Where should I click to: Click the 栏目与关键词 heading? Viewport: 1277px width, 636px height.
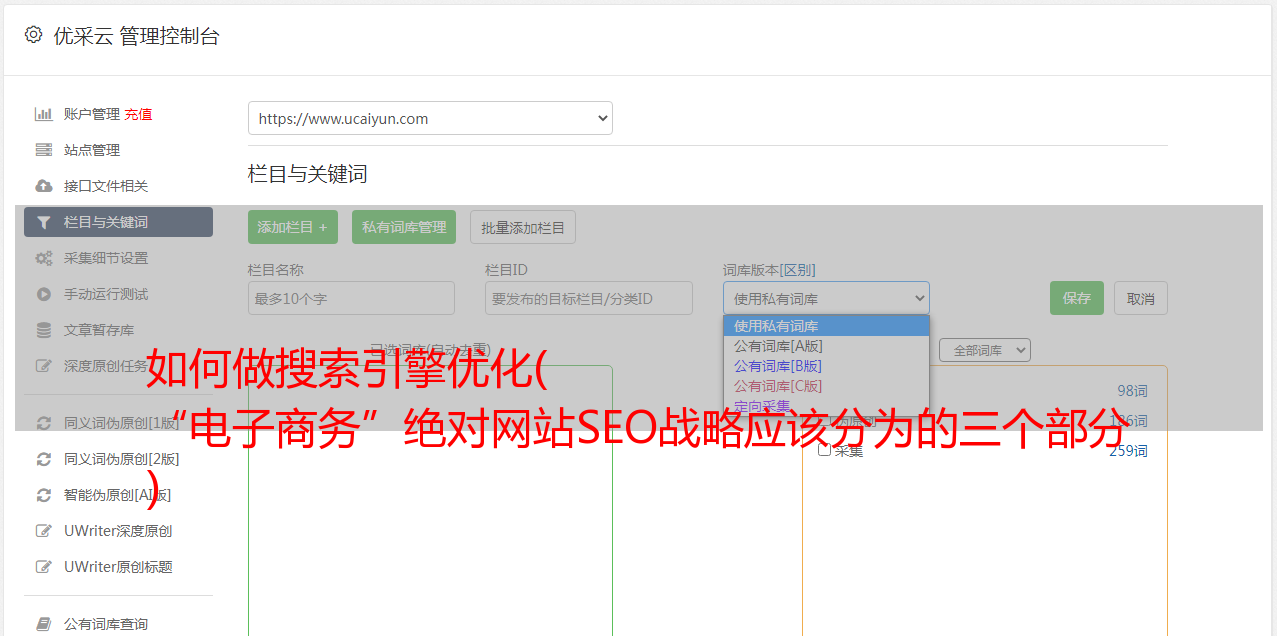(x=307, y=174)
